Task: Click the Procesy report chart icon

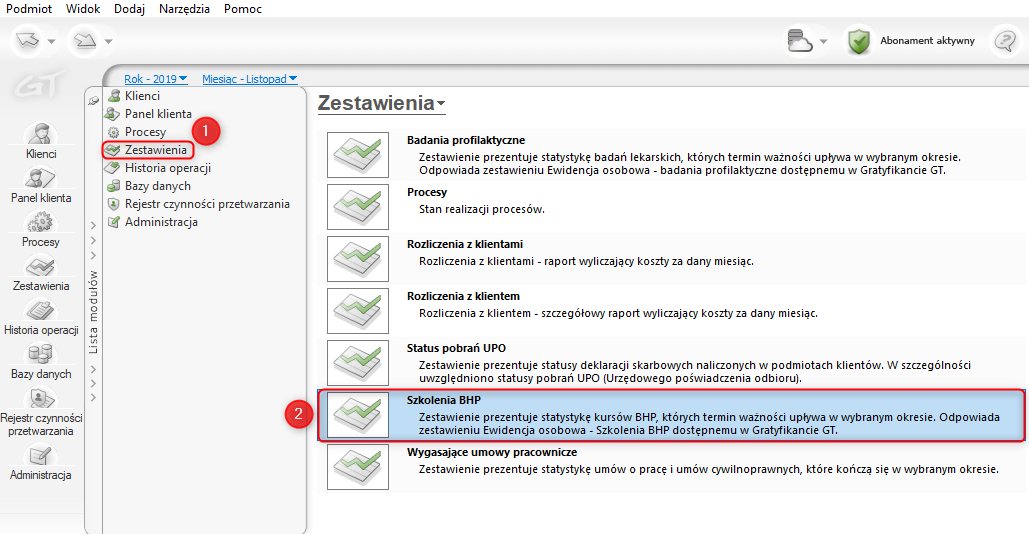Action: [x=358, y=207]
